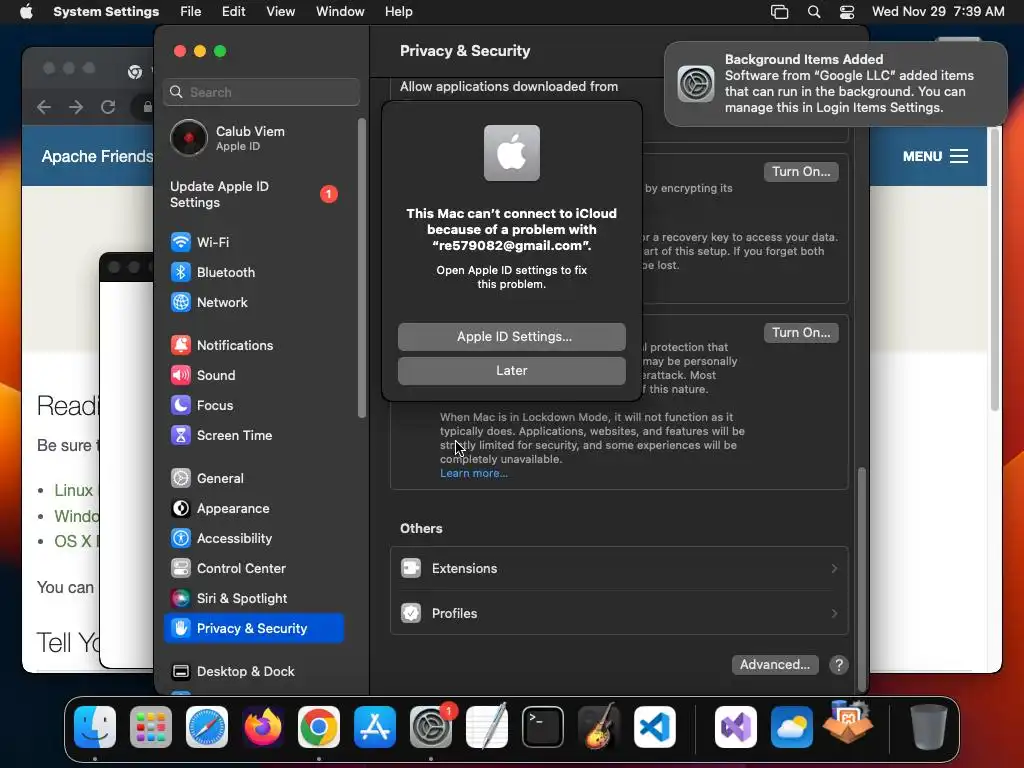Turn on Lockdown Mode button
1024x768 pixels.
tap(801, 333)
